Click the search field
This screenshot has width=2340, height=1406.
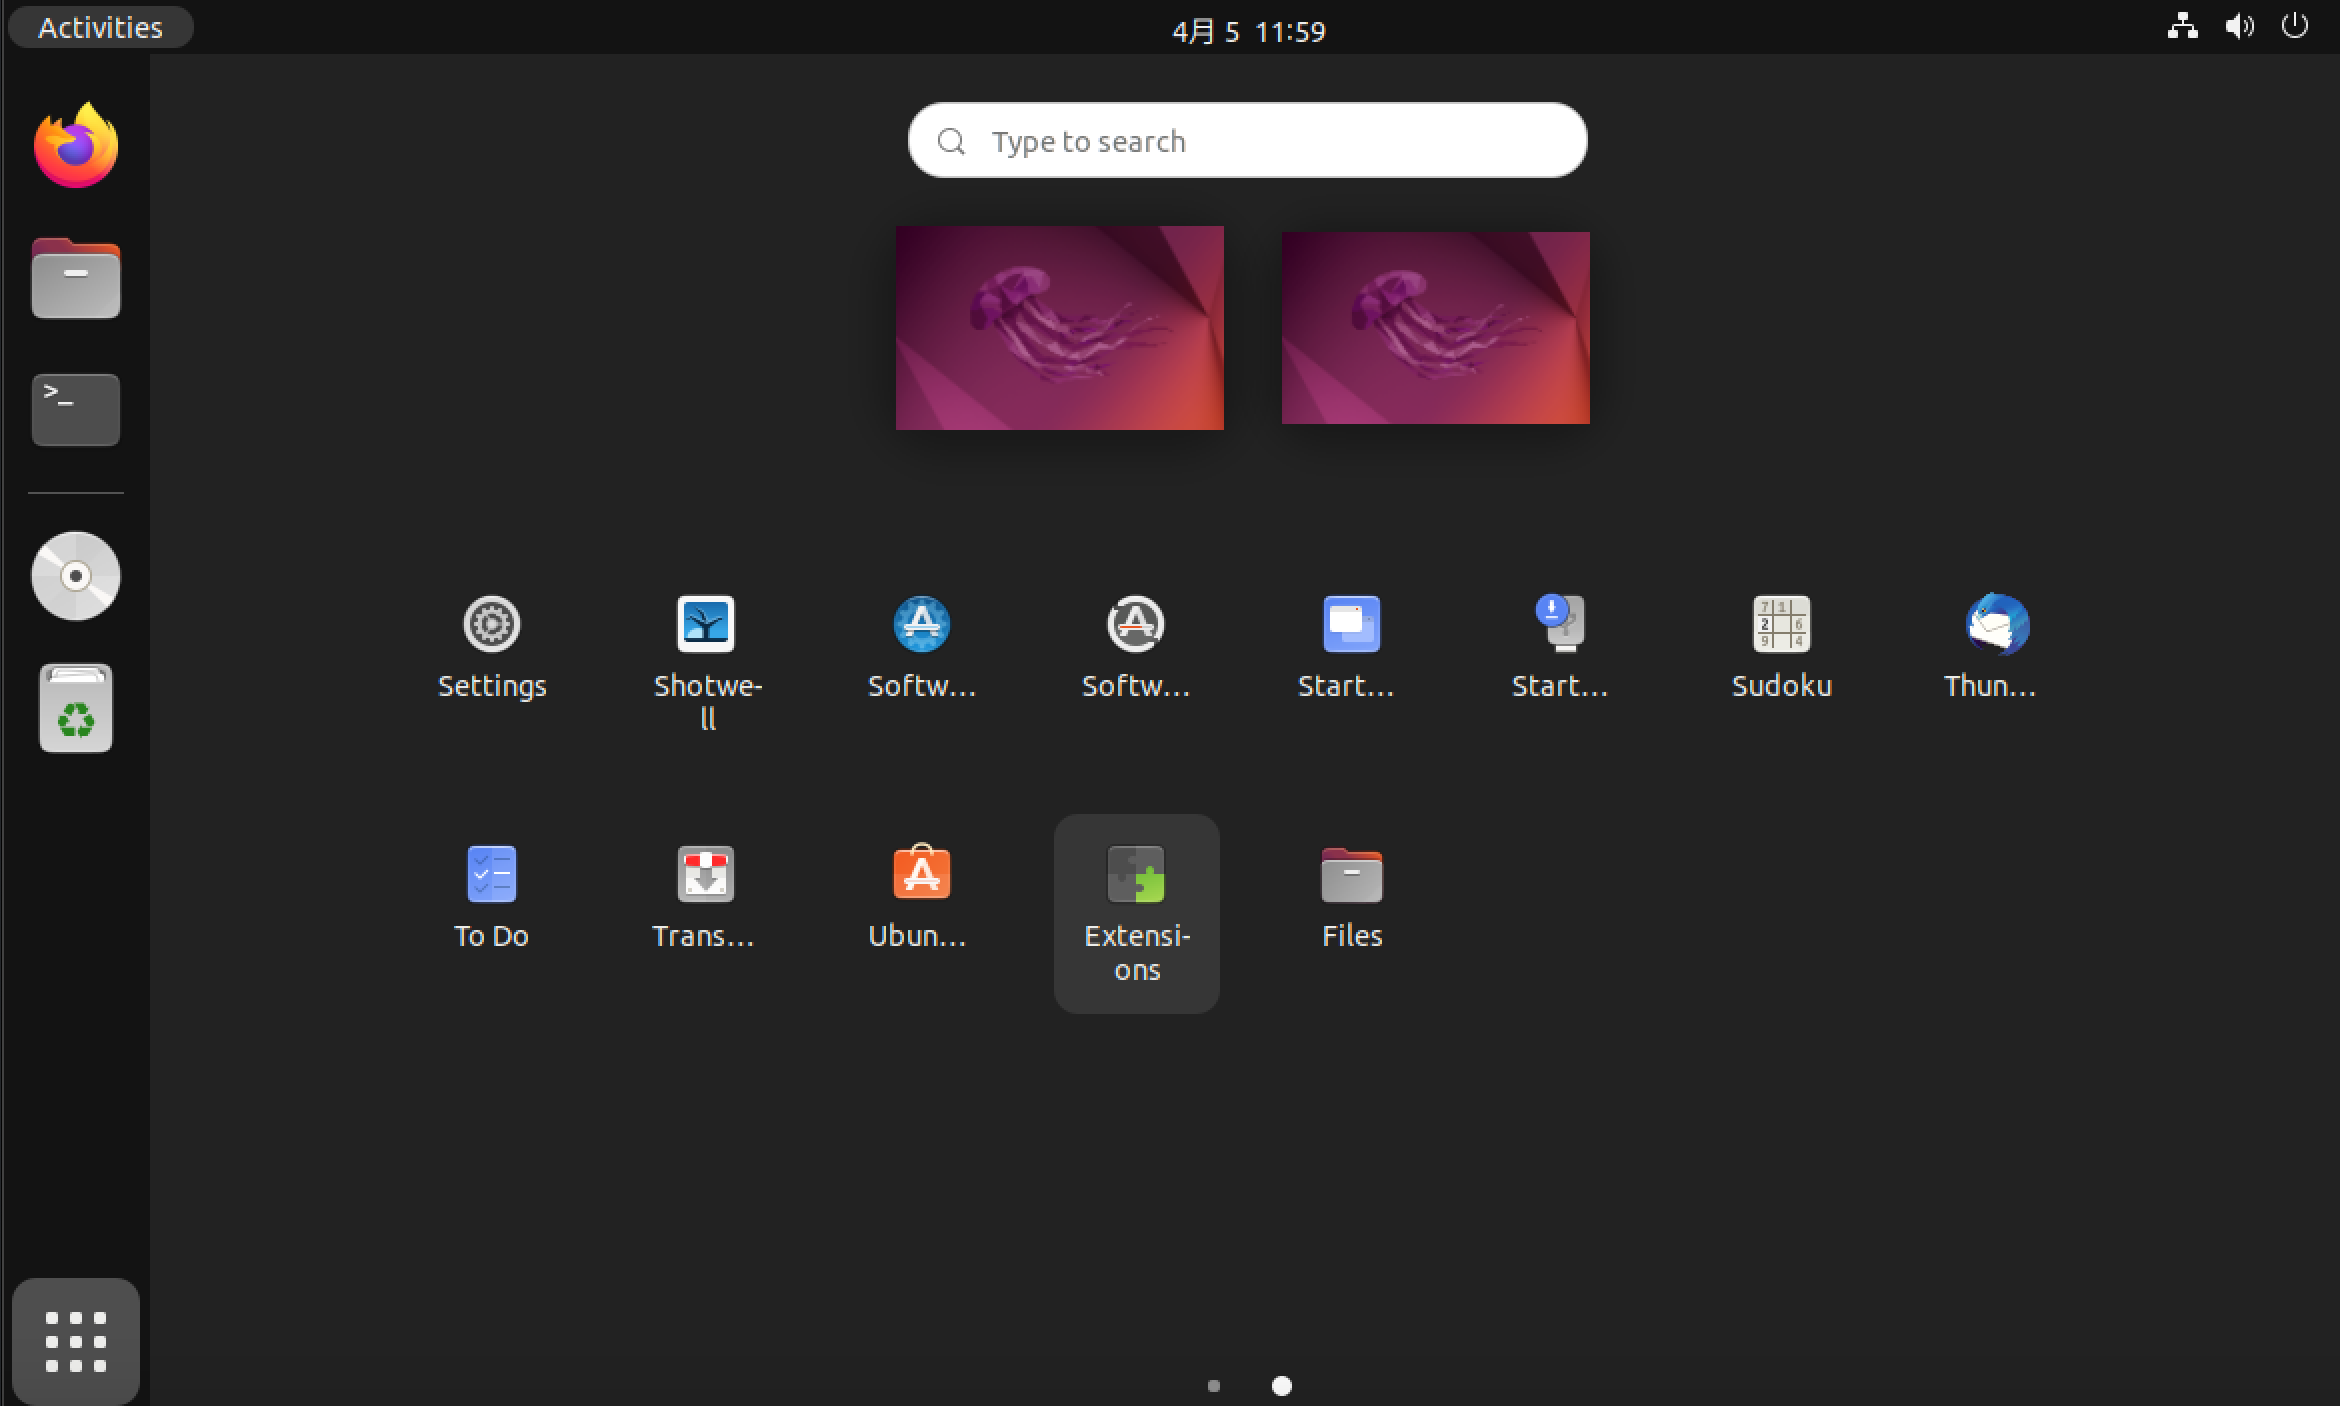pos(1246,141)
